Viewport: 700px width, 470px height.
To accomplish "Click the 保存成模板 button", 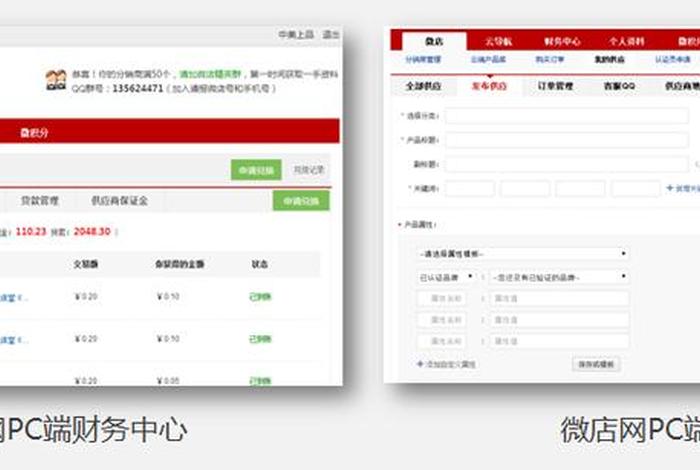I will coord(596,364).
